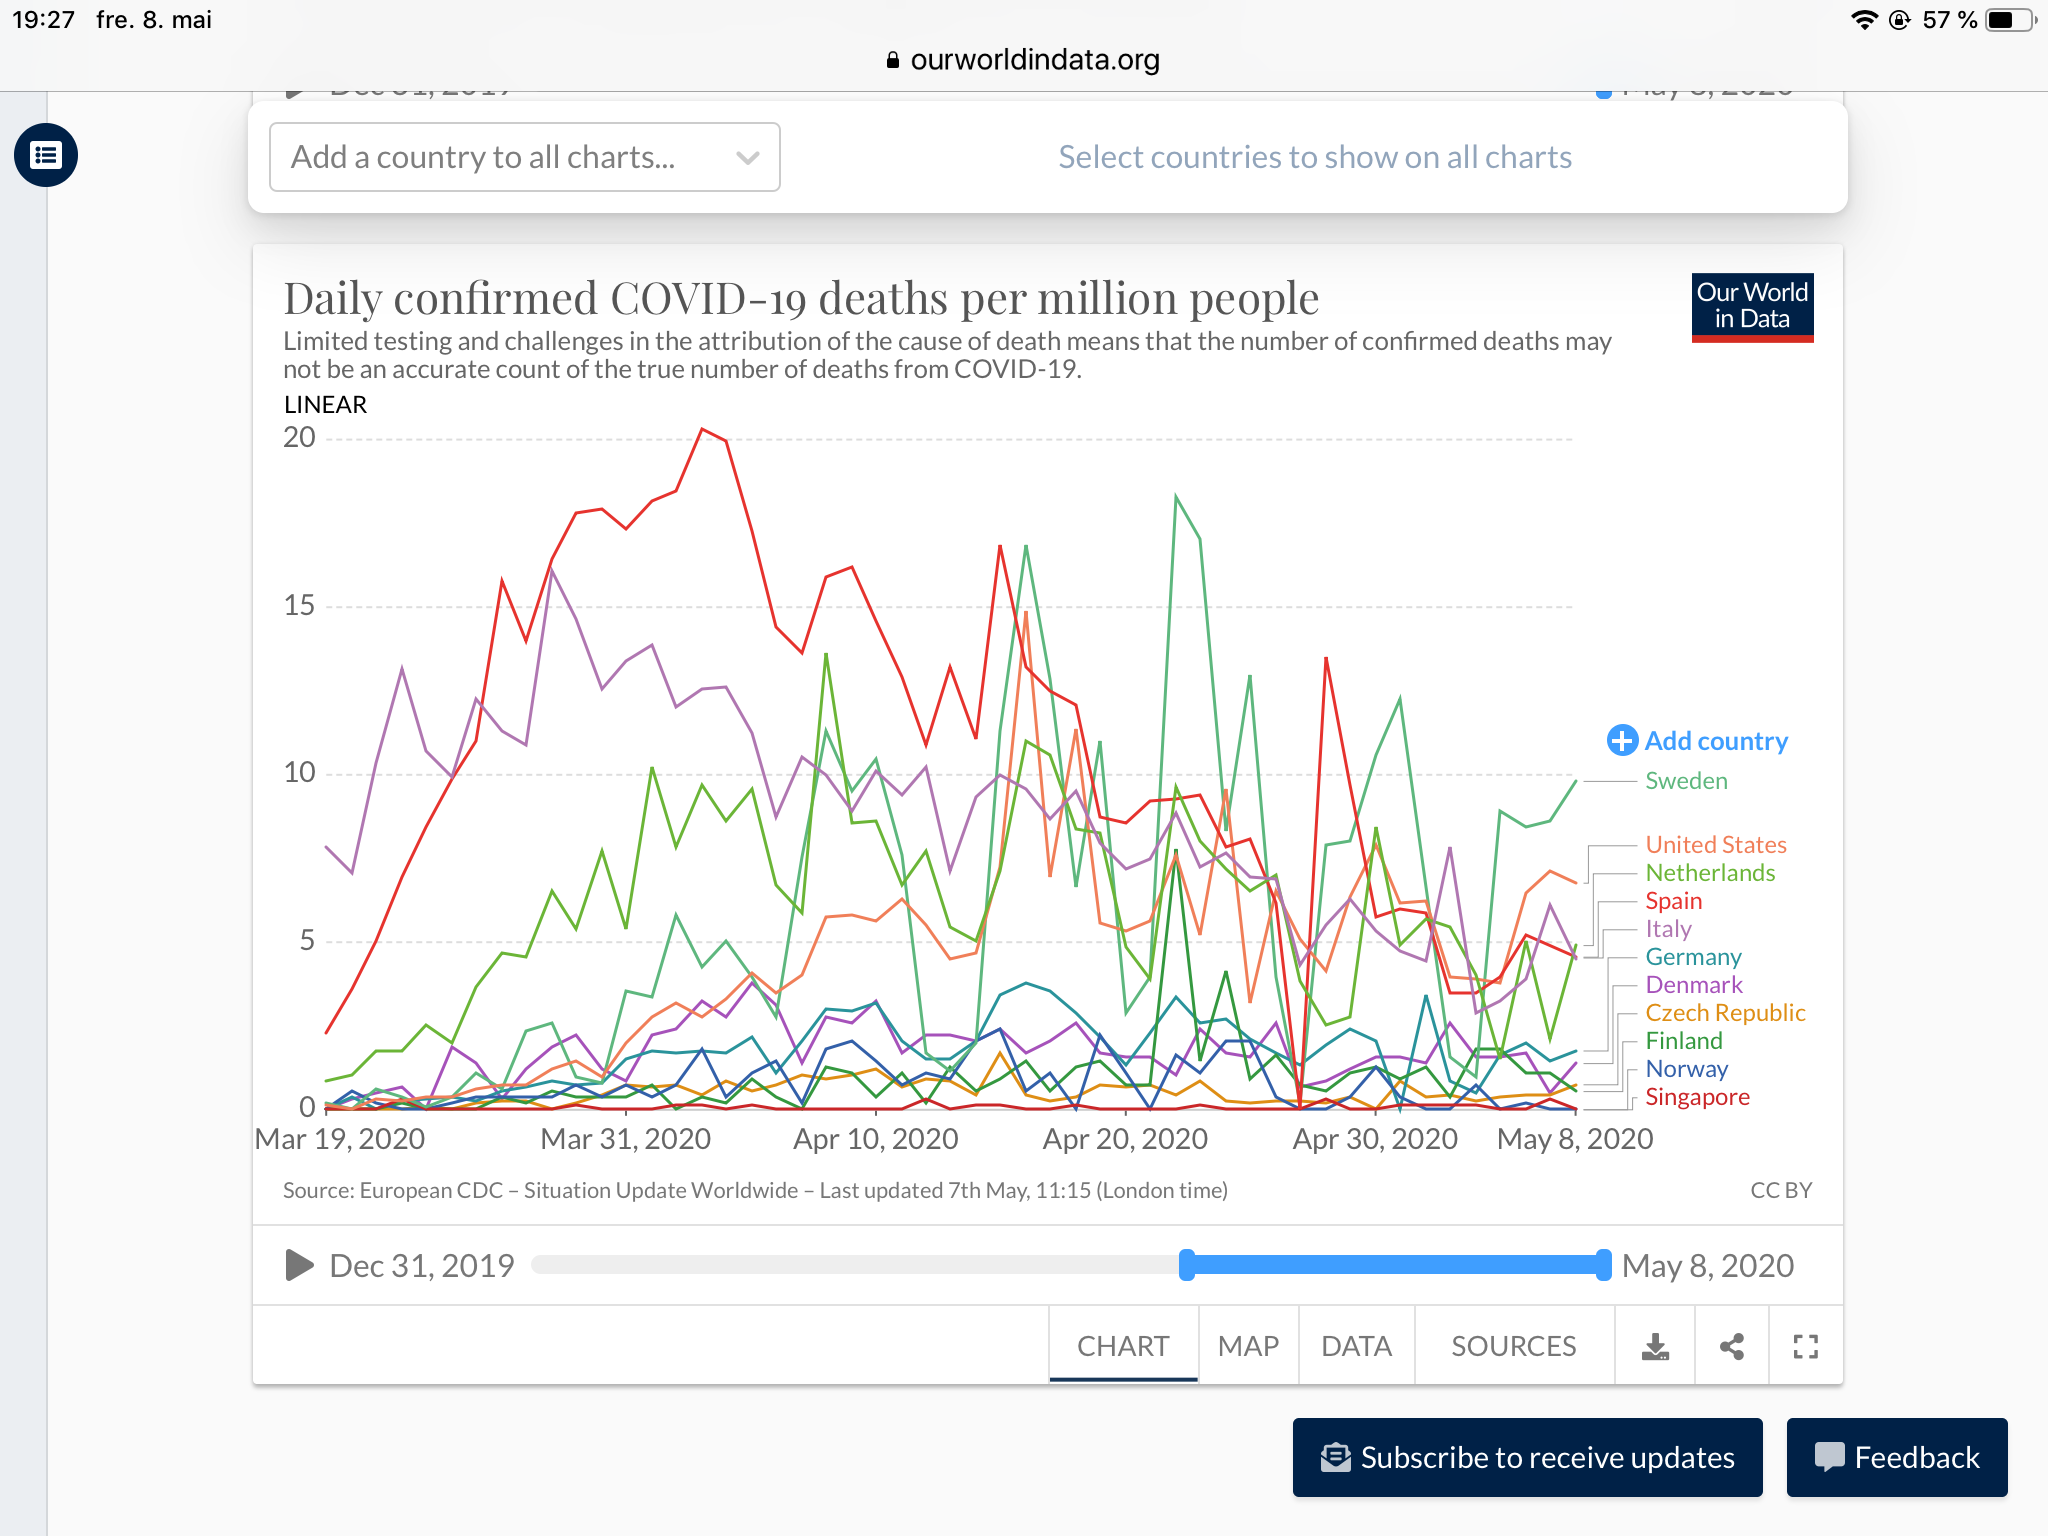Toggle the LINEAR scale label
Screen dimensions: 2048x1536
click(x=325, y=405)
